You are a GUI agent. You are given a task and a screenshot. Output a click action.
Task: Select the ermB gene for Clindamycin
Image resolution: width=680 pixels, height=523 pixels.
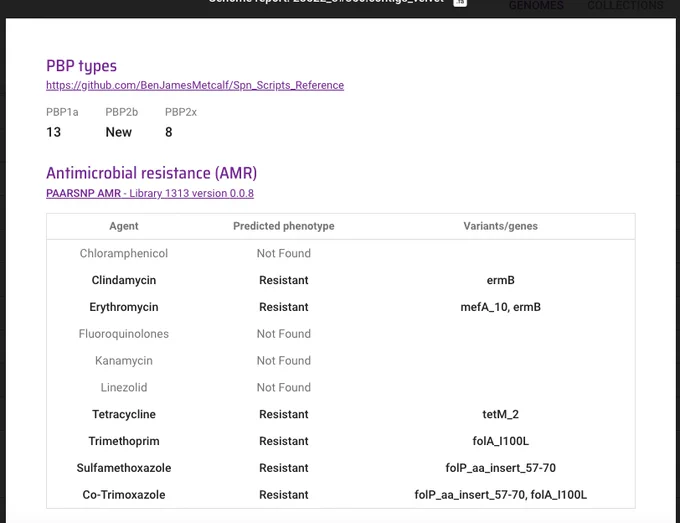[x=500, y=280]
